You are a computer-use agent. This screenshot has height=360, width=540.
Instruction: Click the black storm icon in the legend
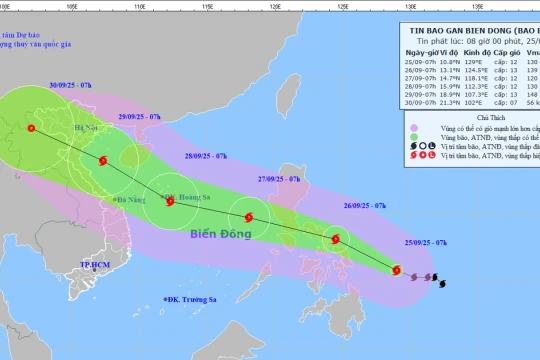coord(414,146)
